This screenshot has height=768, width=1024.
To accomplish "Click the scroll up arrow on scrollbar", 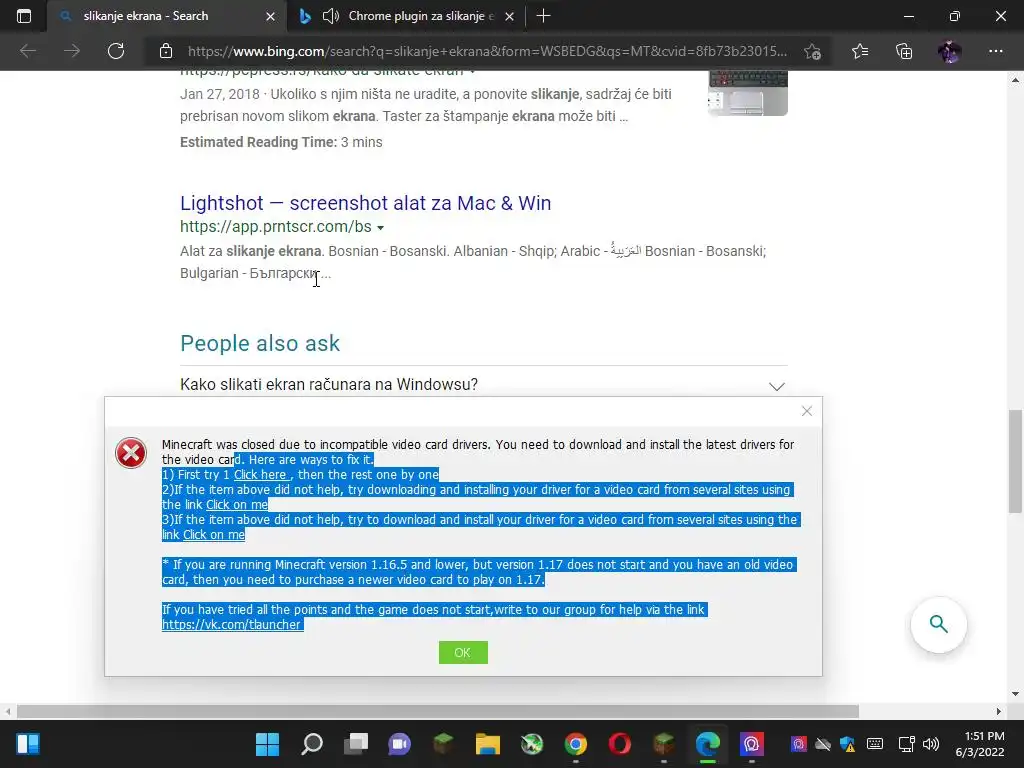I will 1015,80.
